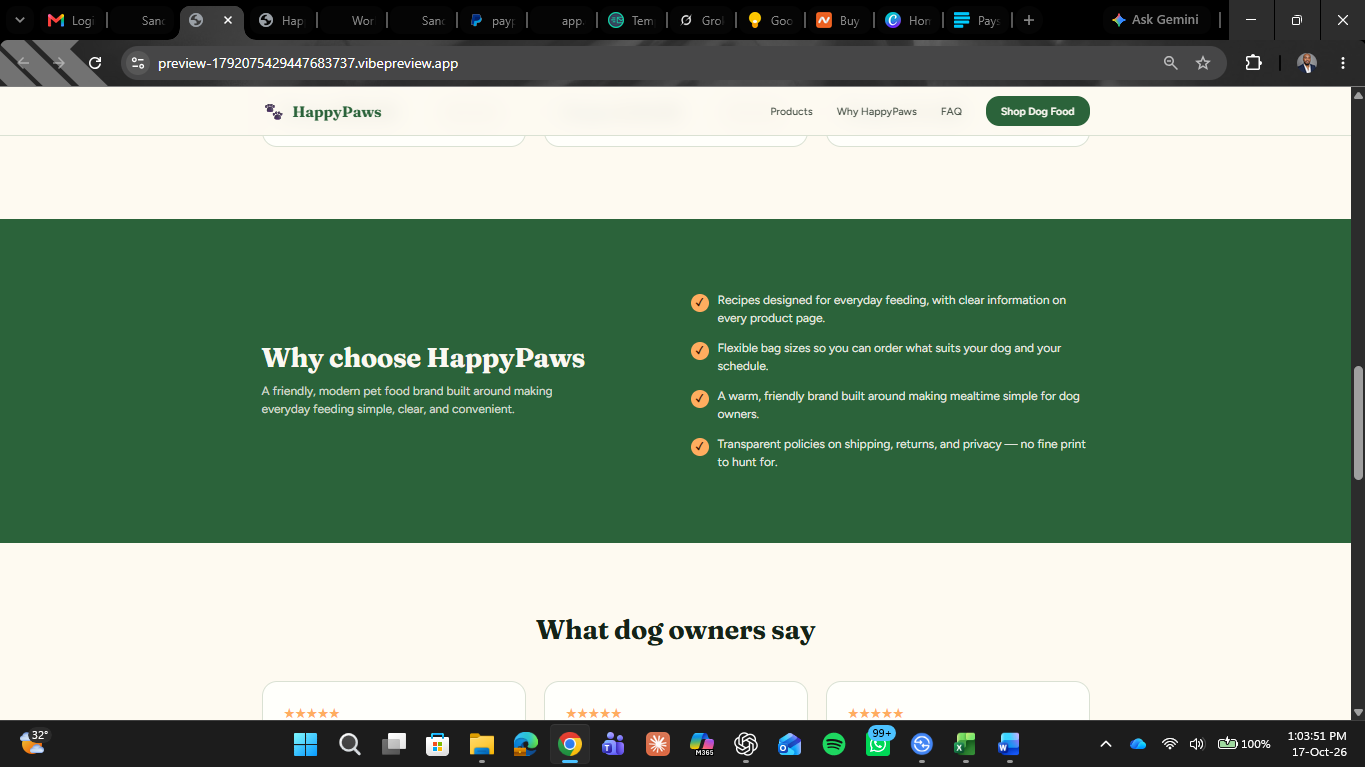1365x767 pixels.
Task: Switch to the 'Buy' tab
Action: (x=840, y=20)
